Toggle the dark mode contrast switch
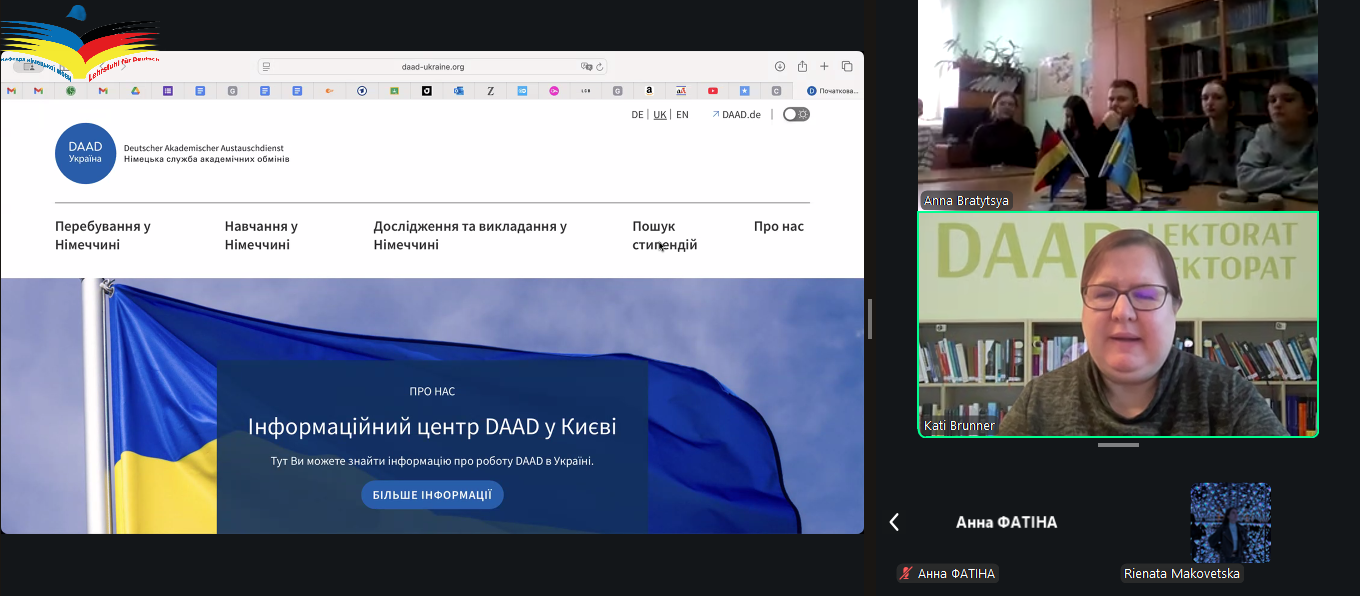Screen dimensions: 1360x596 tap(796, 114)
